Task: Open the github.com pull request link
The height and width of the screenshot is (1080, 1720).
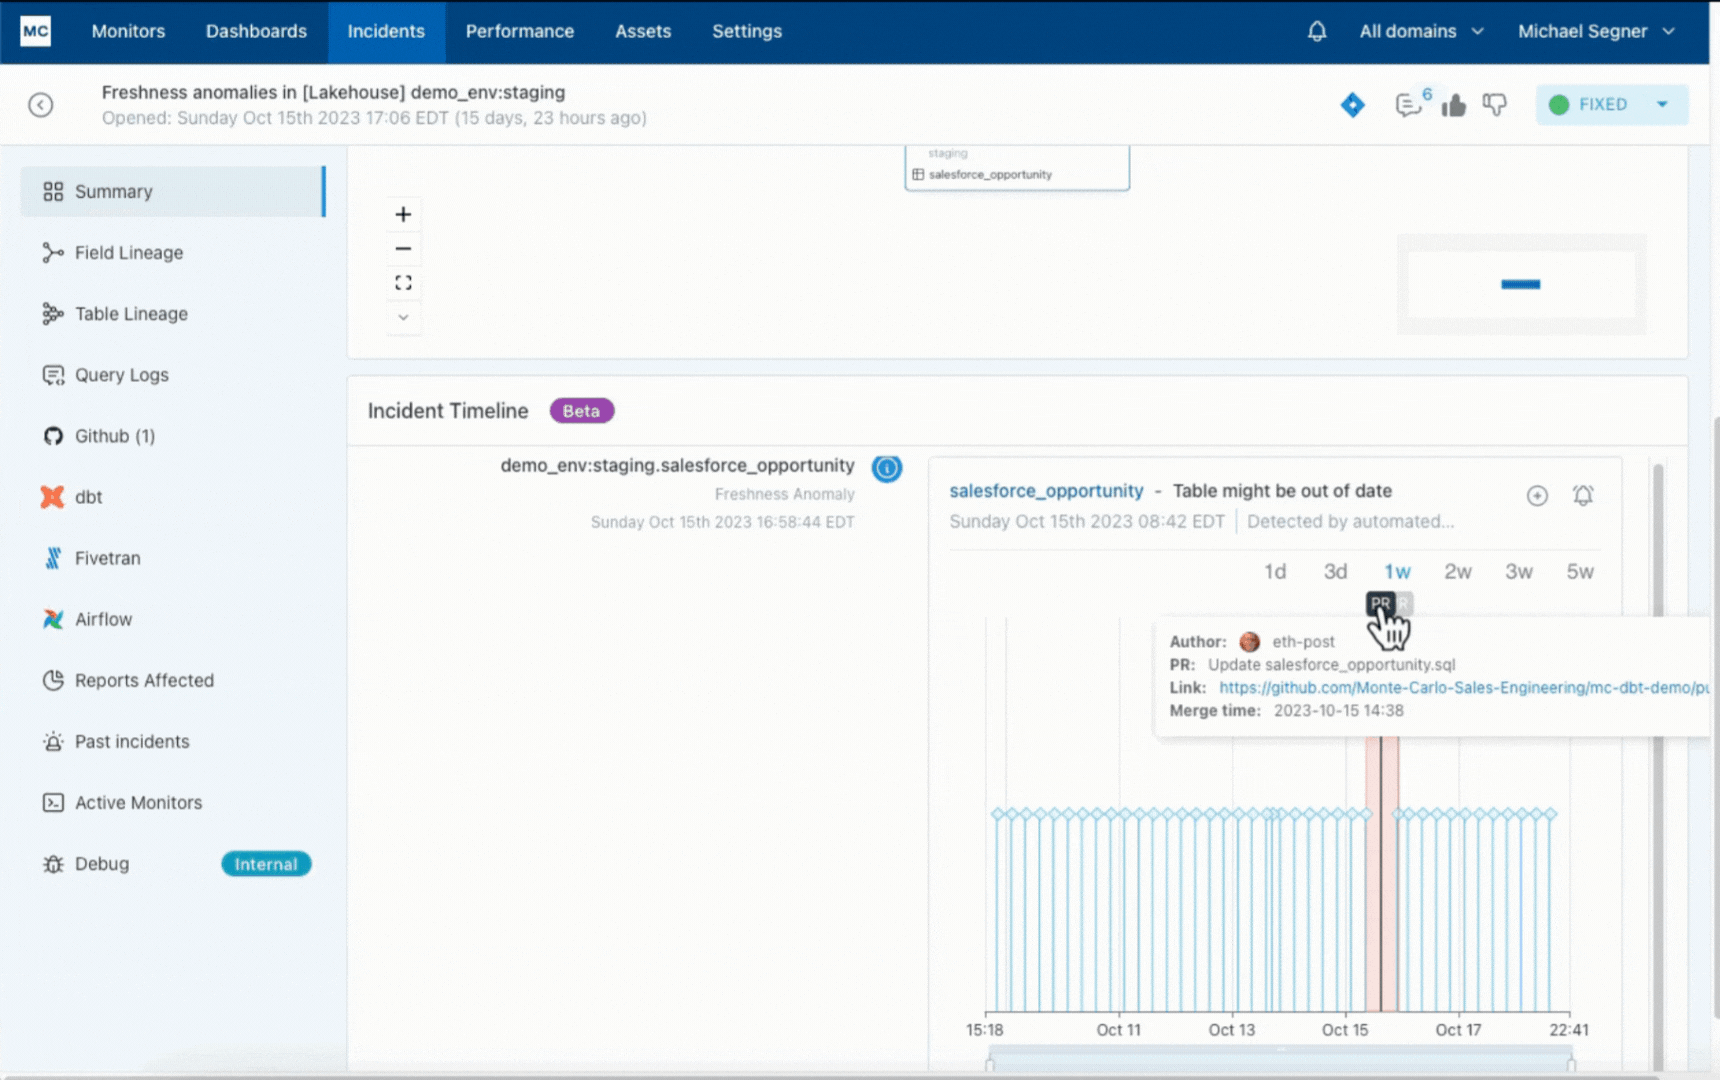Action: (1464, 687)
